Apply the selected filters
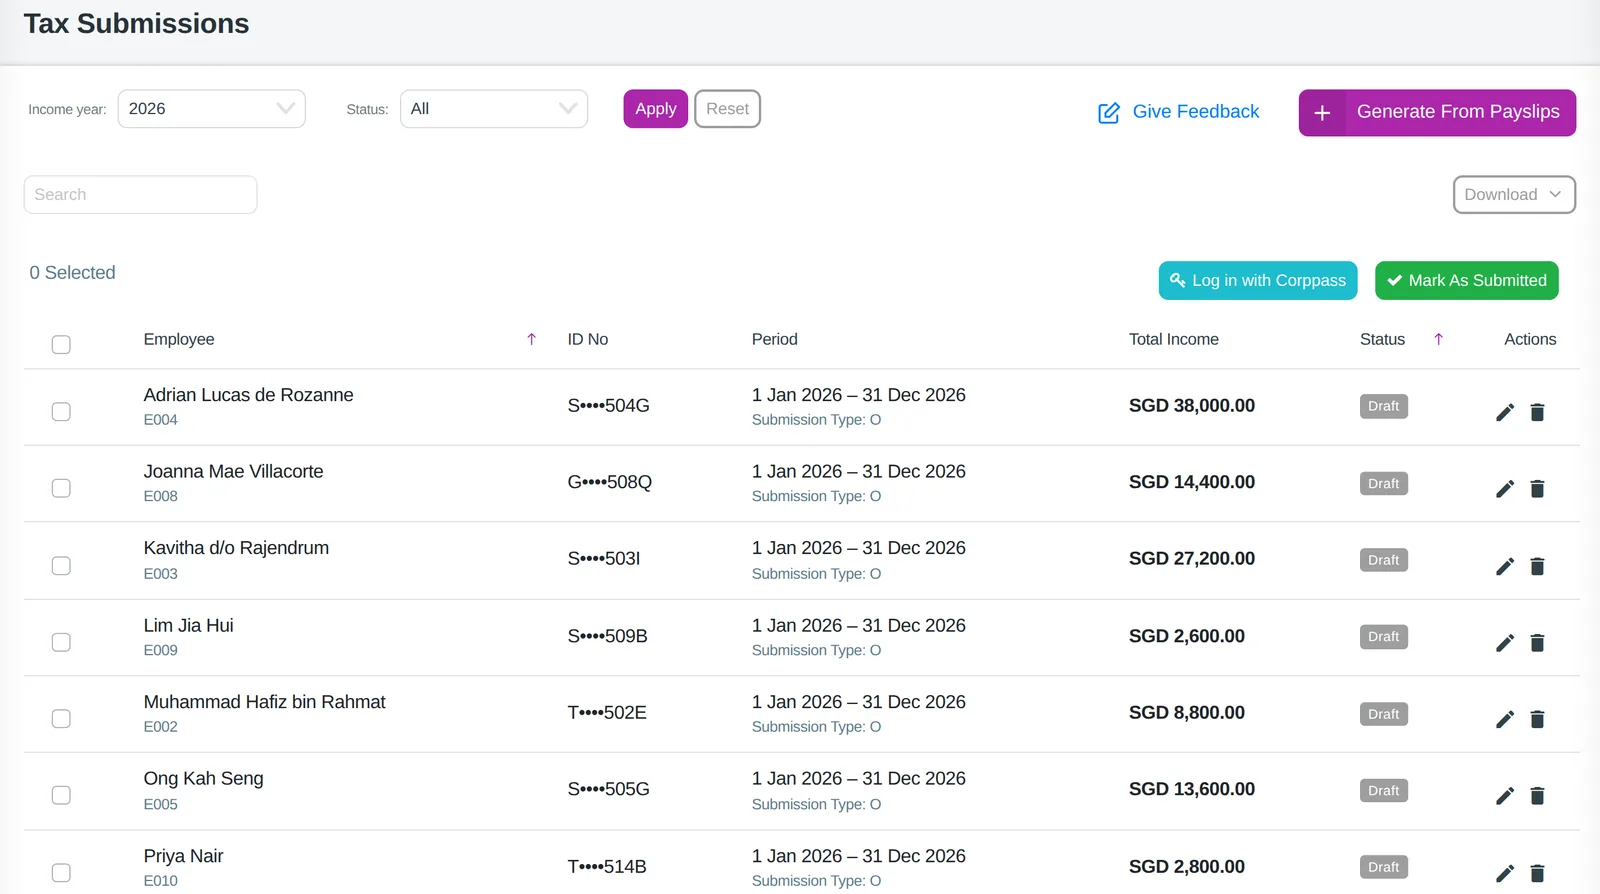Screen dimensions: 1600x894 (655, 109)
